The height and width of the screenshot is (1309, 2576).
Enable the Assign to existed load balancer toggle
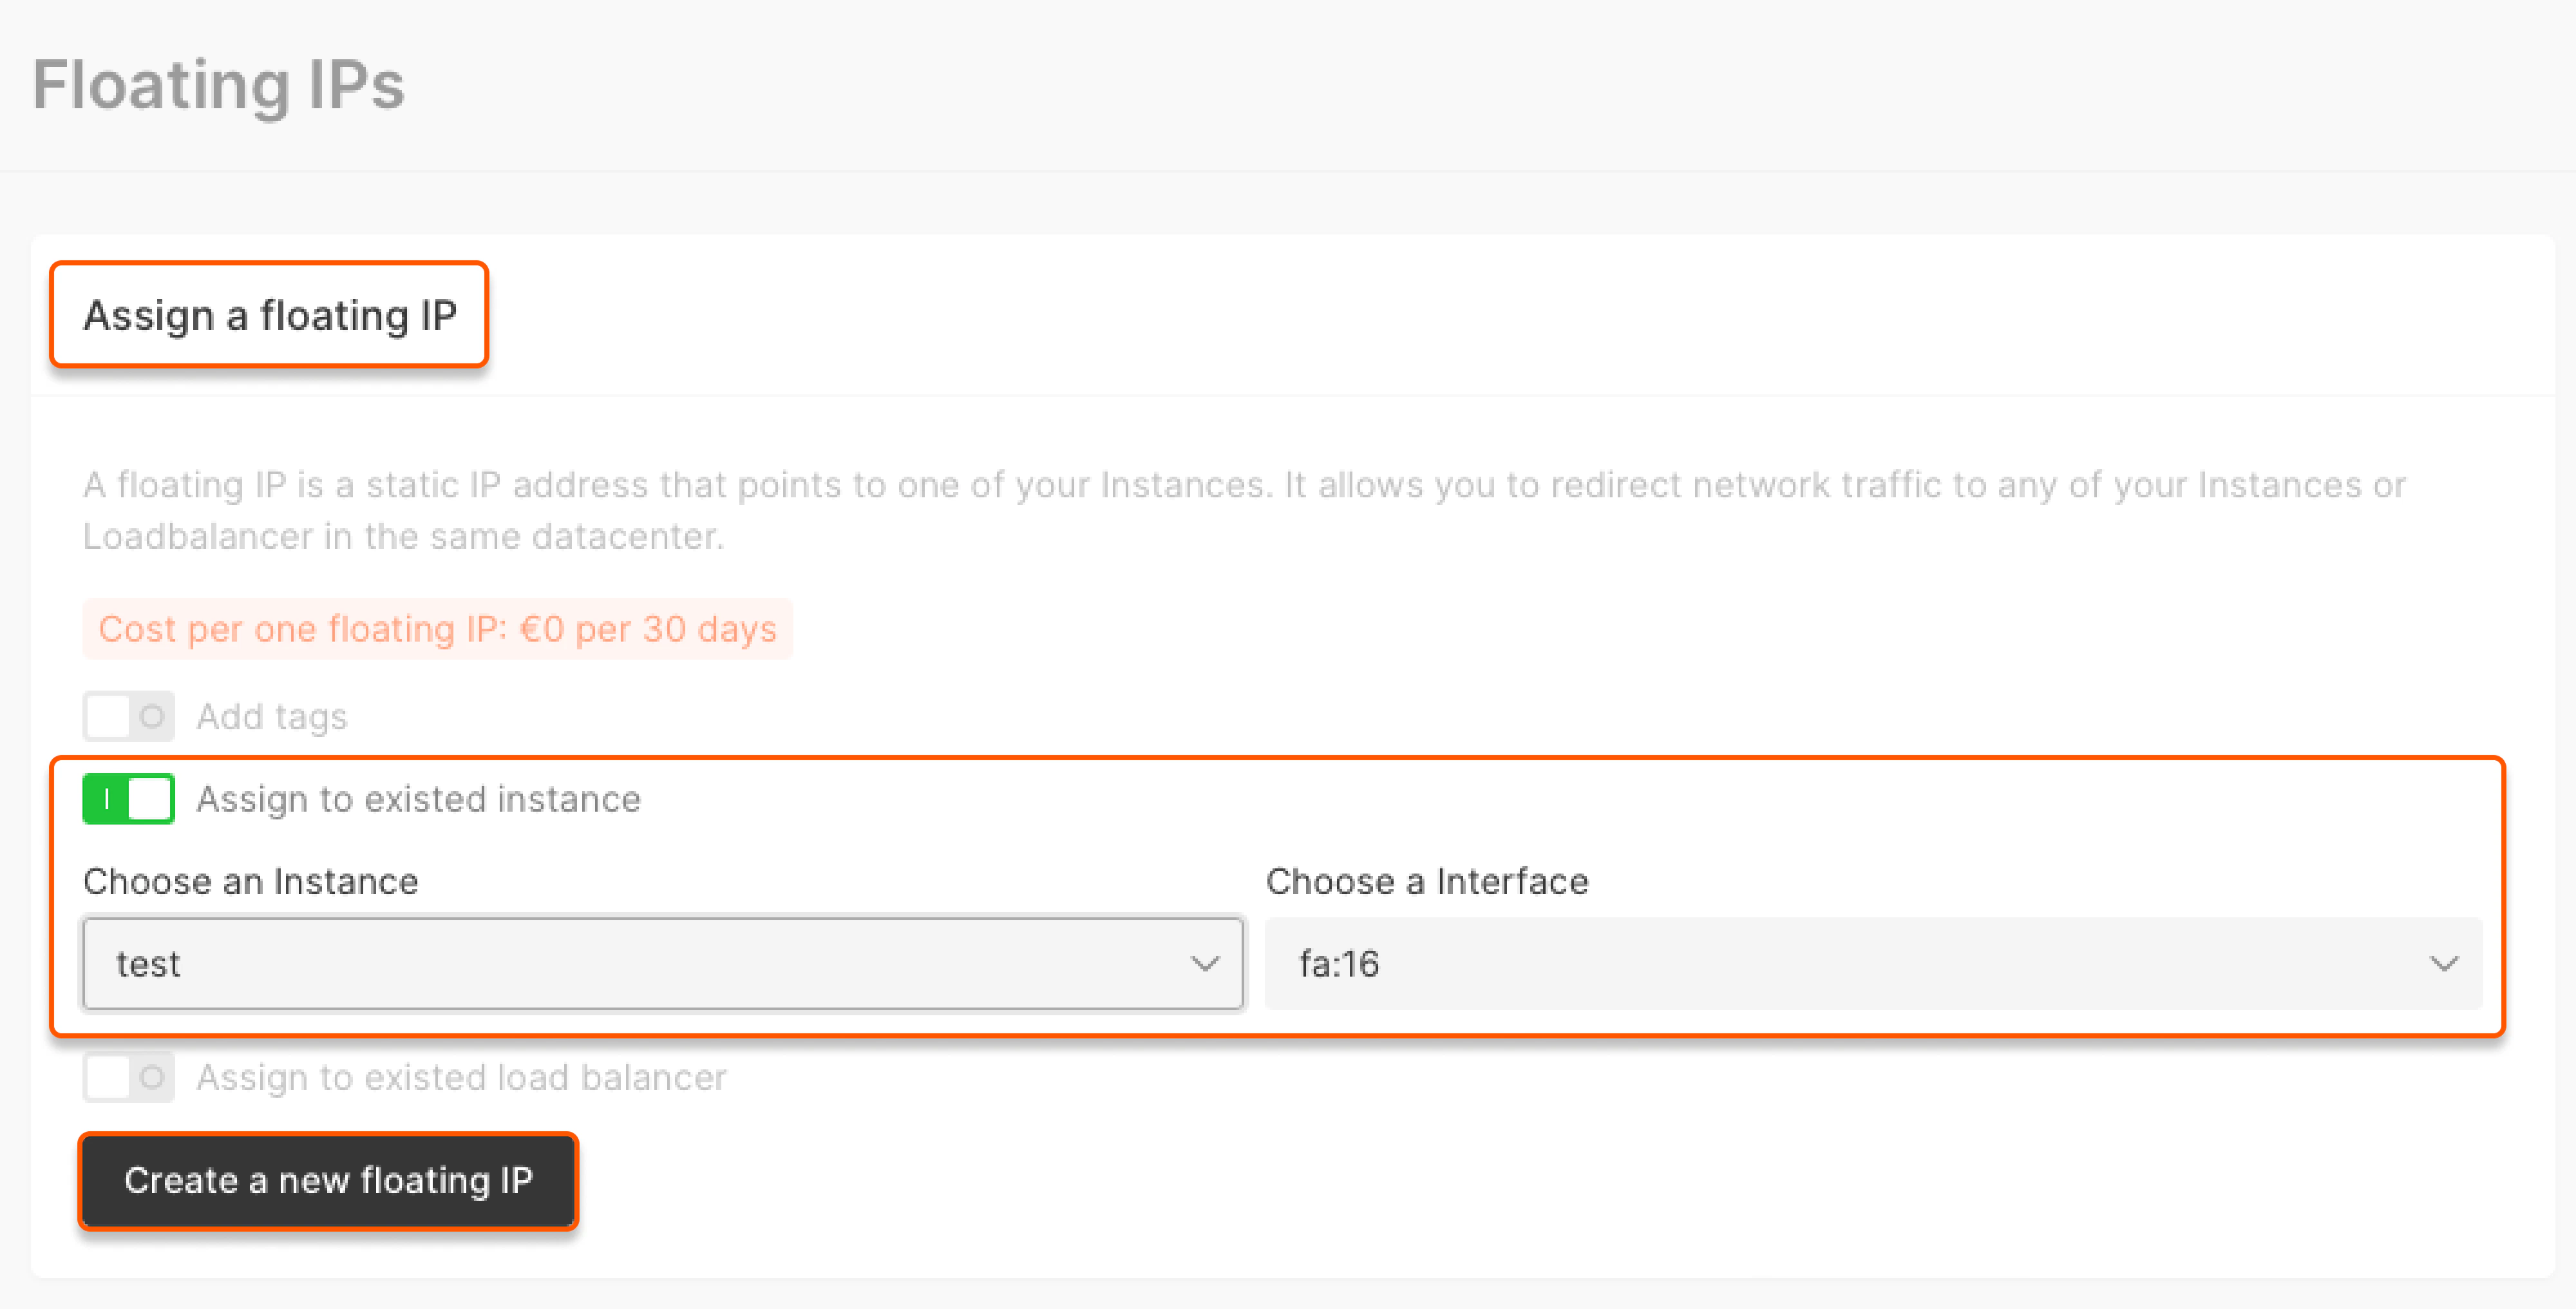tap(129, 1077)
